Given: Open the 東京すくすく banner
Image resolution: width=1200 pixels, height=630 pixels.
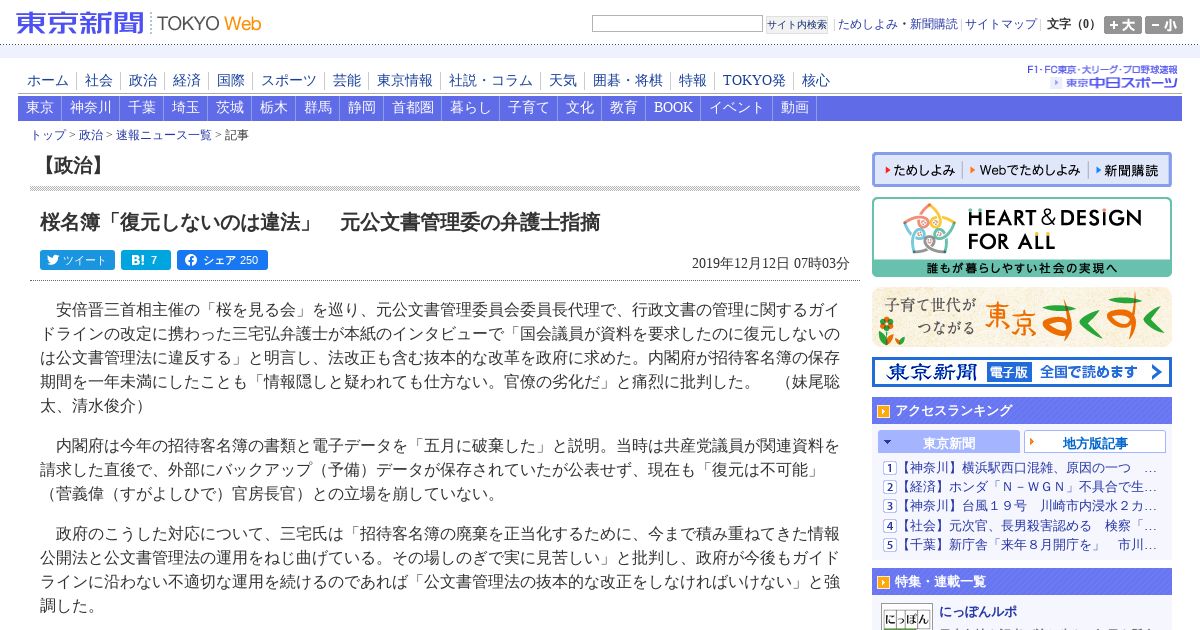Looking at the screenshot, I should [1022, 317].
